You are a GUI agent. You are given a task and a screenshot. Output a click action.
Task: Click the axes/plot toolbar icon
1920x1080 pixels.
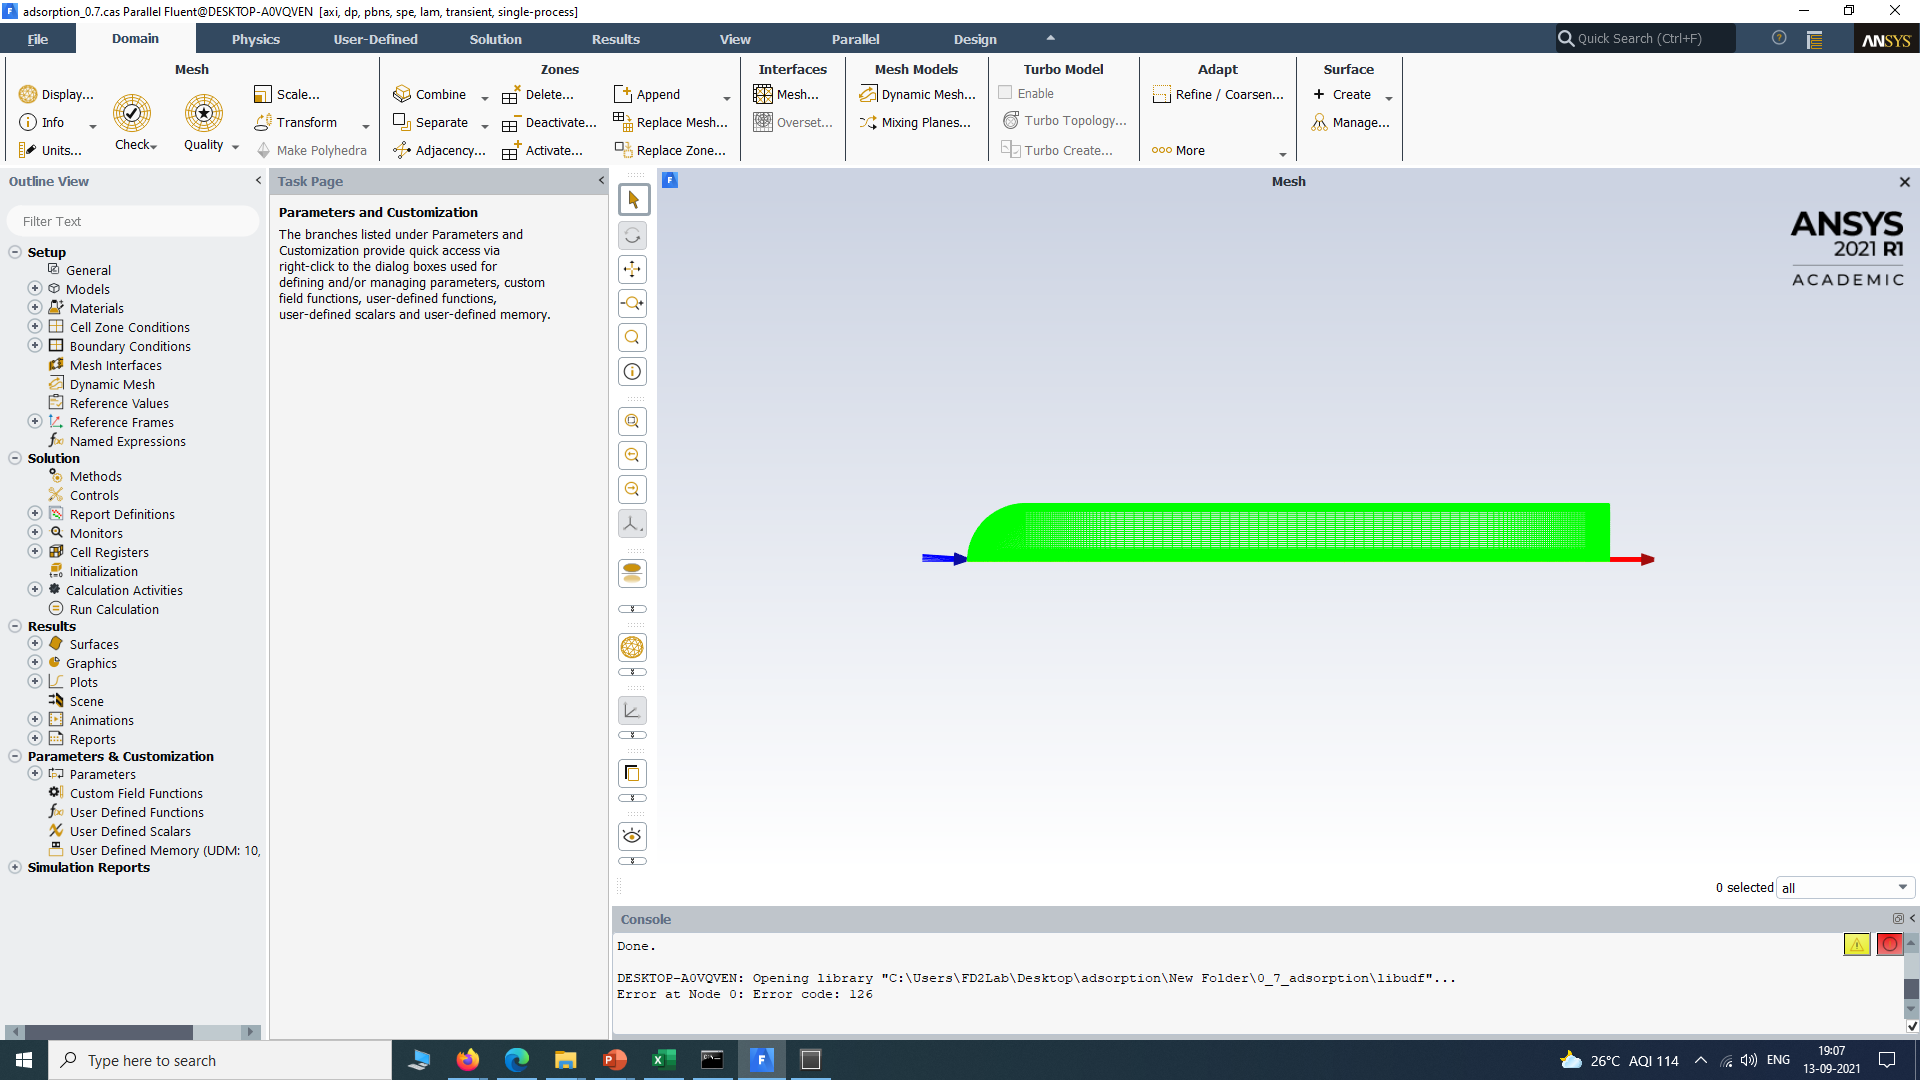pyautogui.click(x=633, y=711)
